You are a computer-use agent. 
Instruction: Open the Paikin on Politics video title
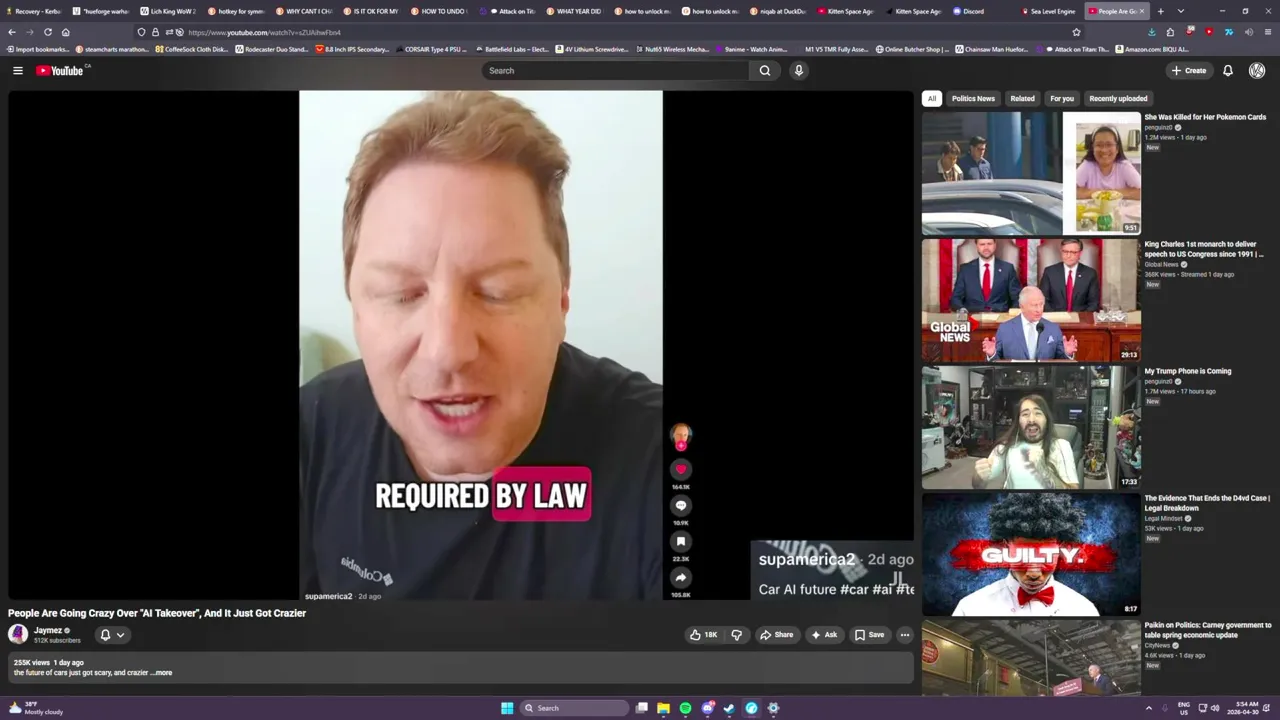[1207, 630]
